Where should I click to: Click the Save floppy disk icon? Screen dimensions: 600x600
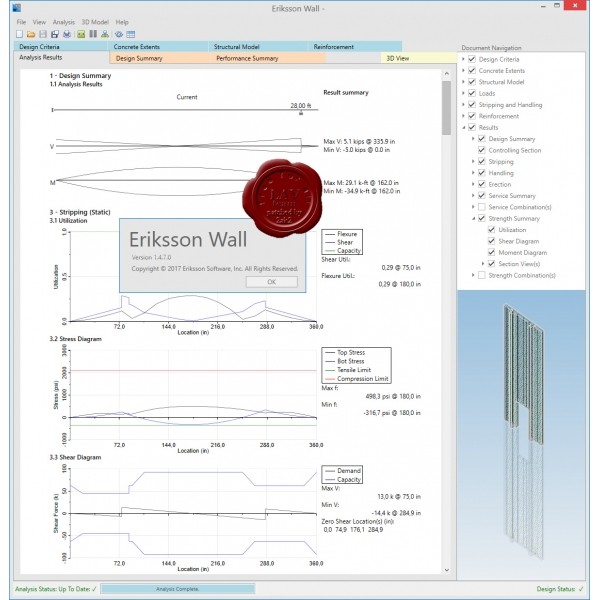coord(43,34)
